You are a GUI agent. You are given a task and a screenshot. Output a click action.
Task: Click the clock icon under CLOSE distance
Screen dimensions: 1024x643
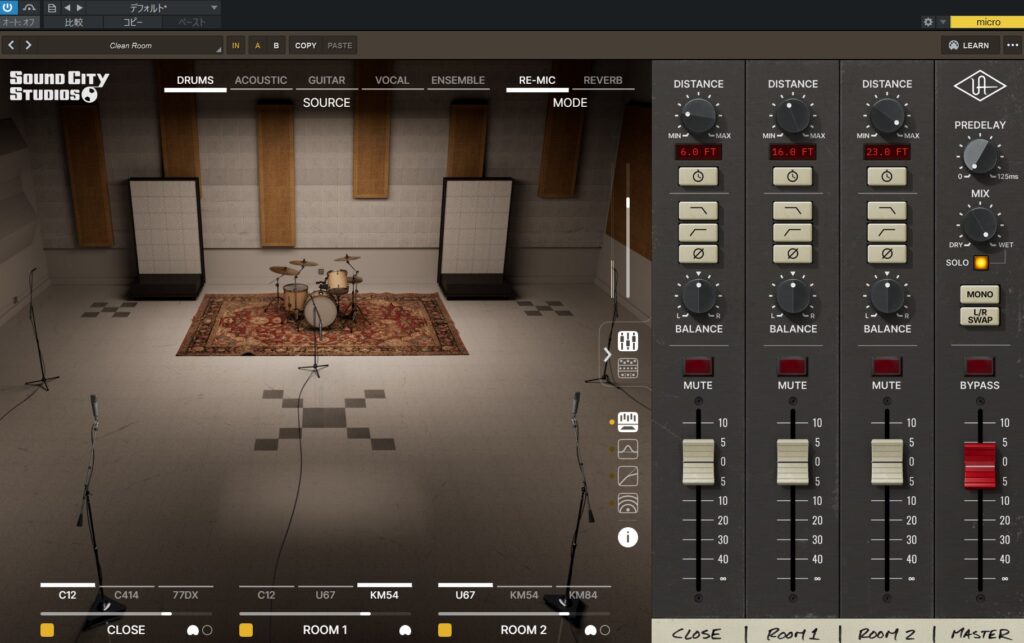(698, 176)
